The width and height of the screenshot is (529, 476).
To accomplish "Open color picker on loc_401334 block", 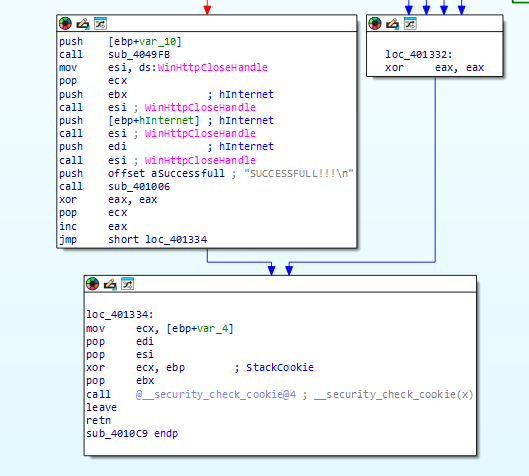I will coord(92,284).
